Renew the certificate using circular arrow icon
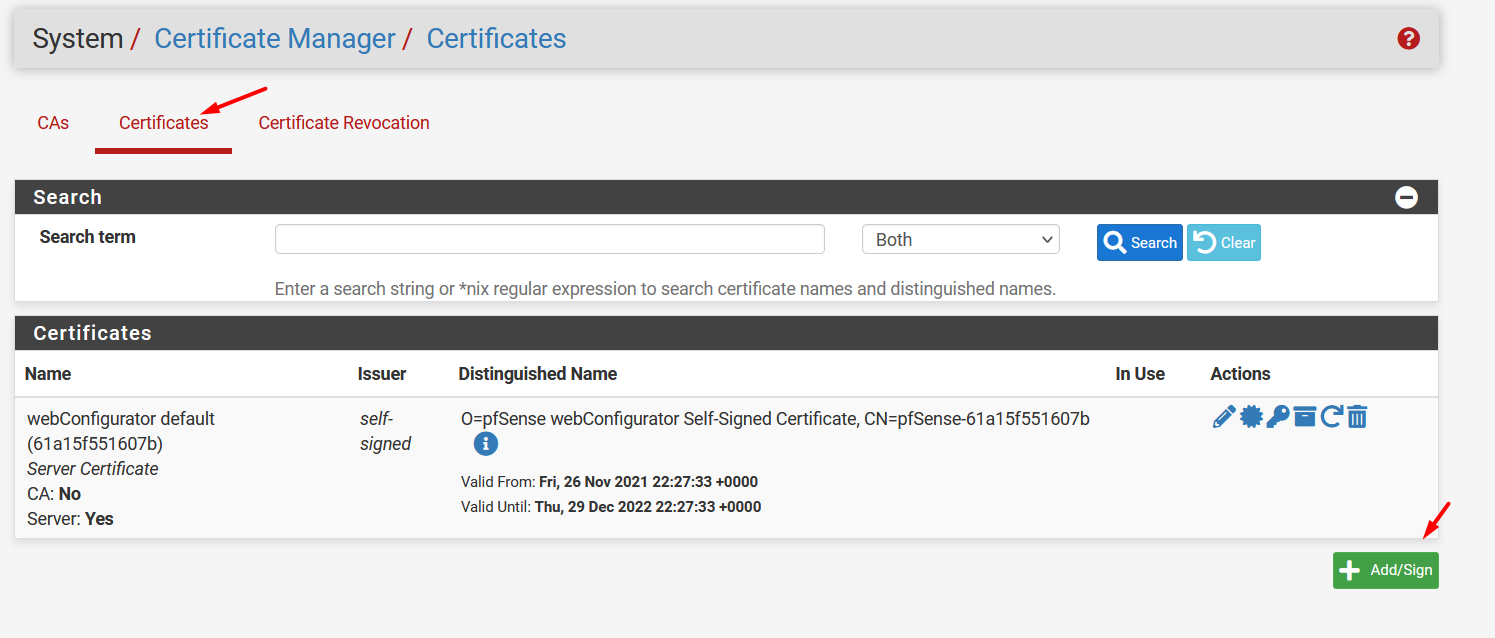1495x638 pixels. pyautogui.click(x=1330, y=417)
